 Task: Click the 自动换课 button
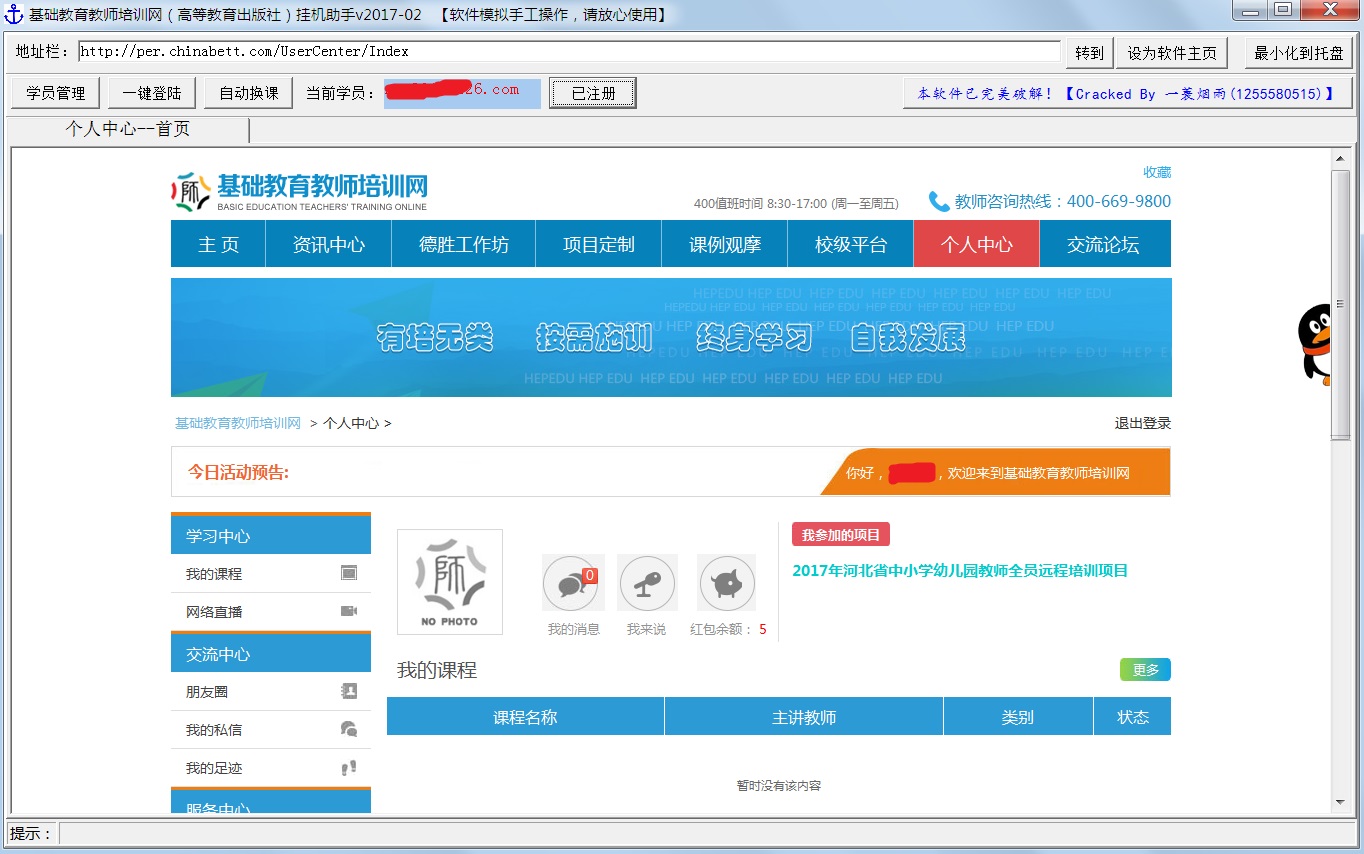pyautogui.click(x=248, y=93)
